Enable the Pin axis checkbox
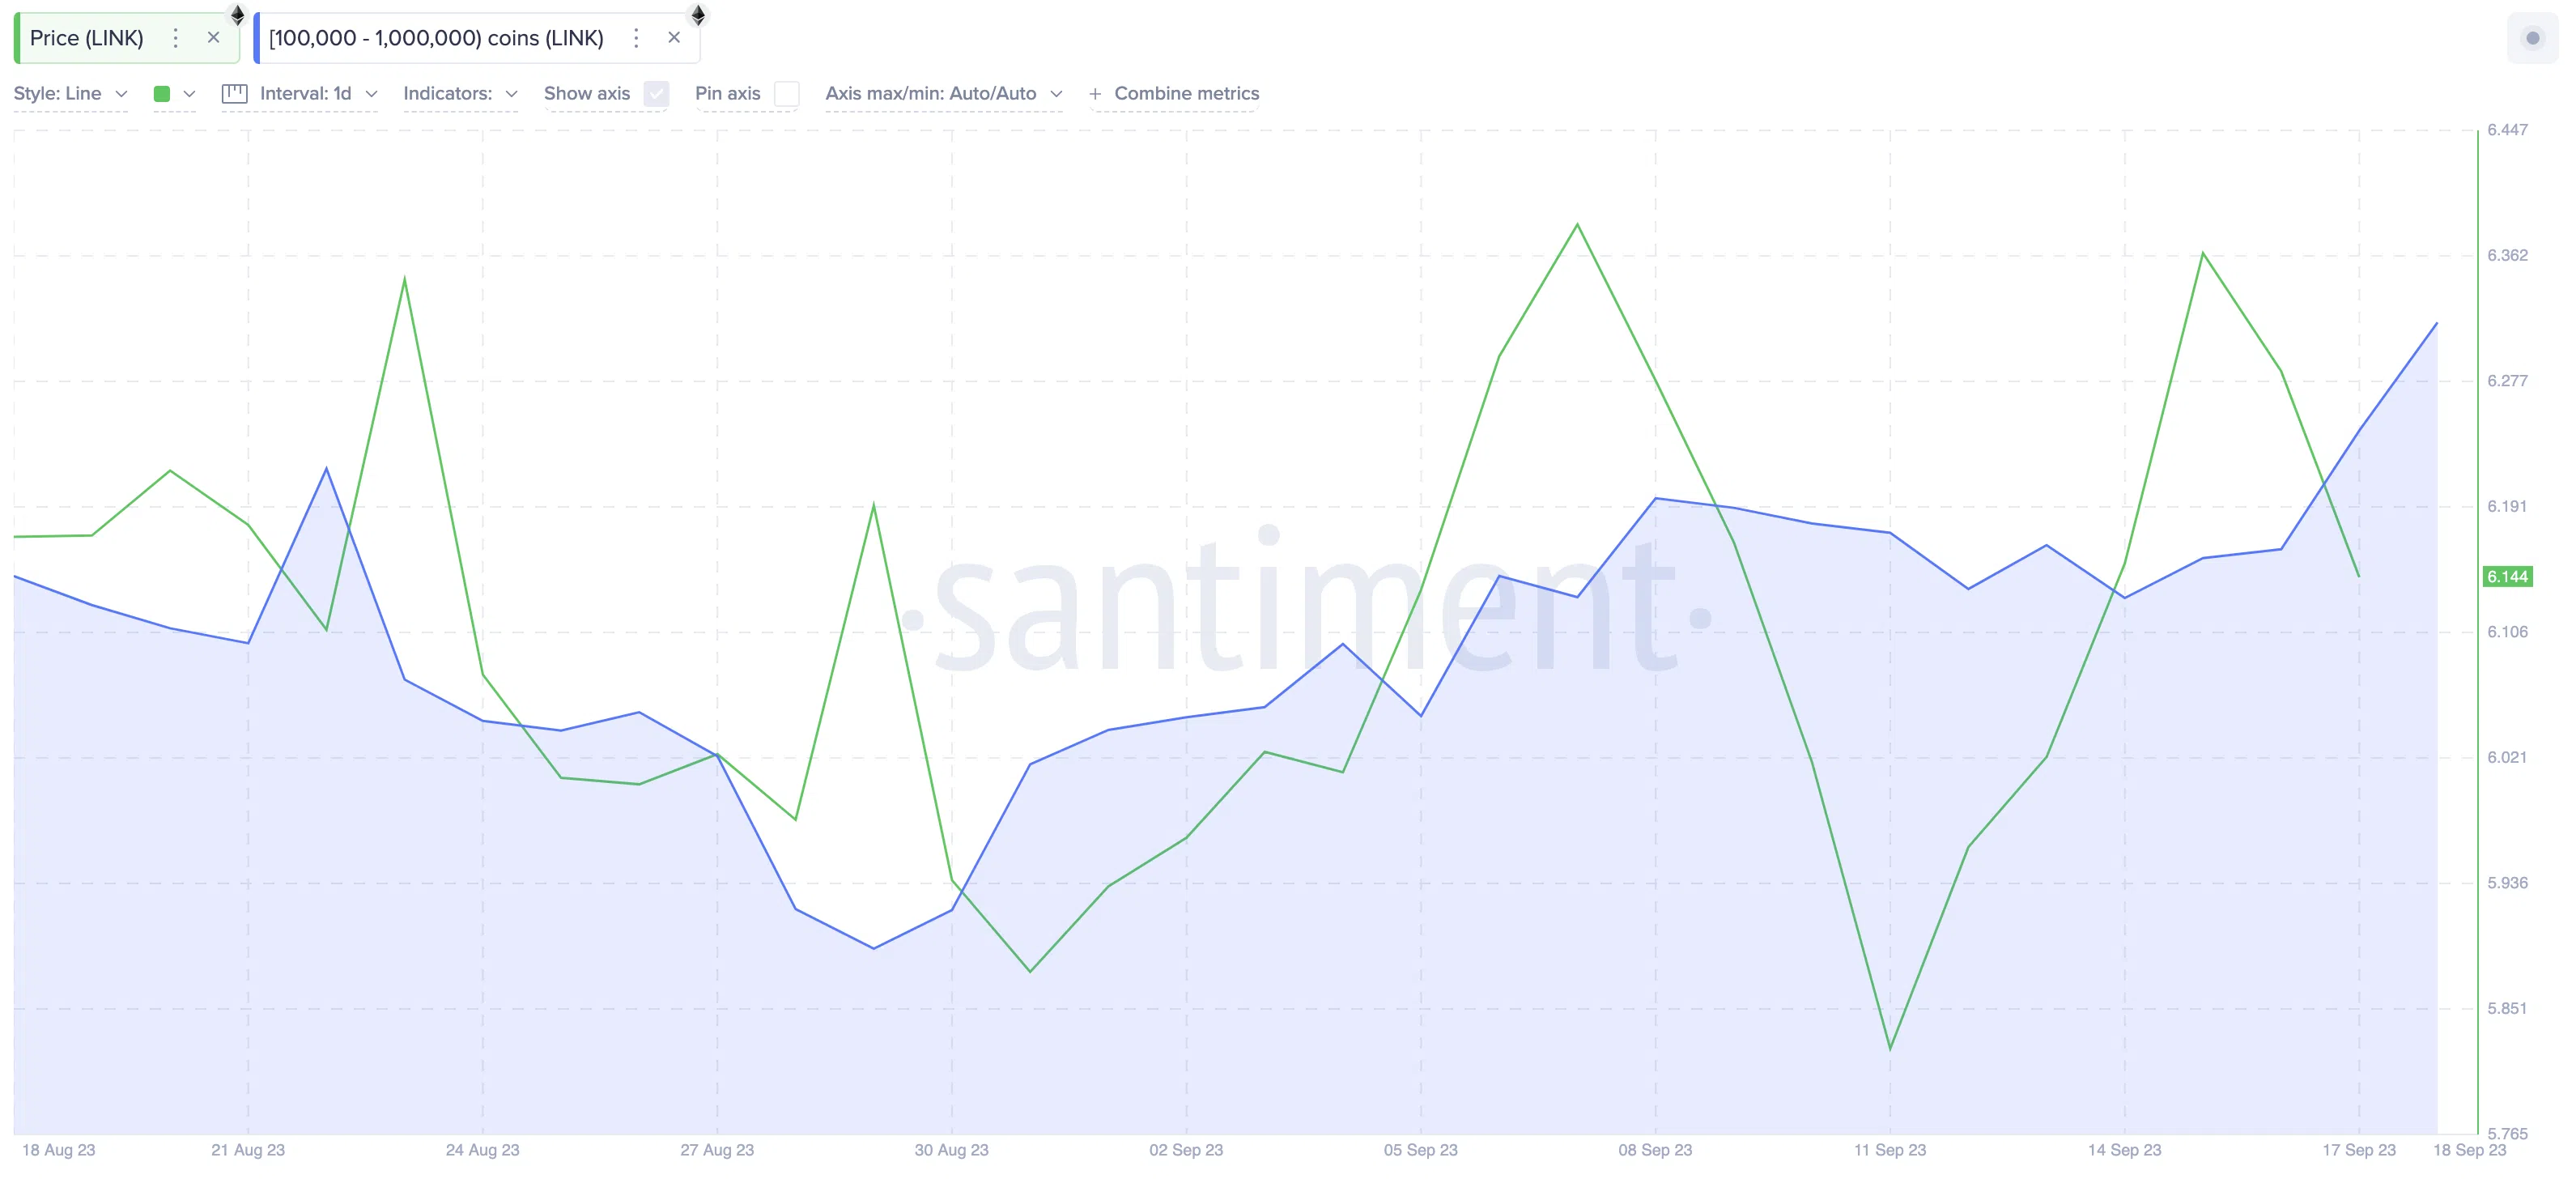 [x=787, y=94]
